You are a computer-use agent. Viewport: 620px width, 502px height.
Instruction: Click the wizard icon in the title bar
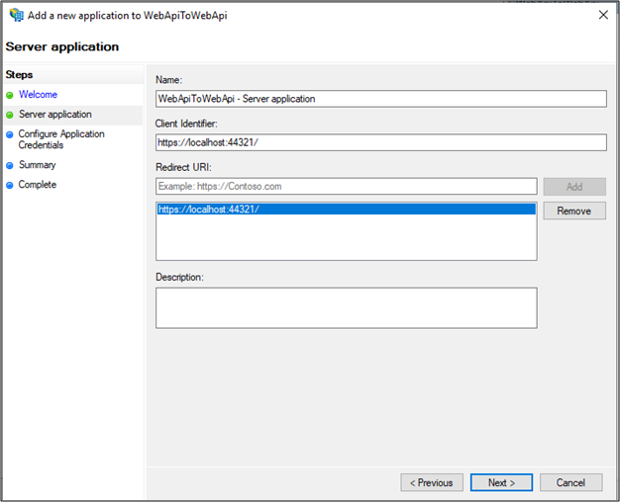[16, 15]
